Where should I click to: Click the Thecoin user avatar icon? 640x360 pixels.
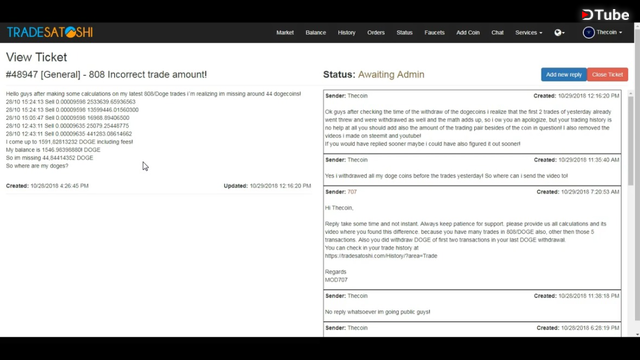tap(589, 33)
